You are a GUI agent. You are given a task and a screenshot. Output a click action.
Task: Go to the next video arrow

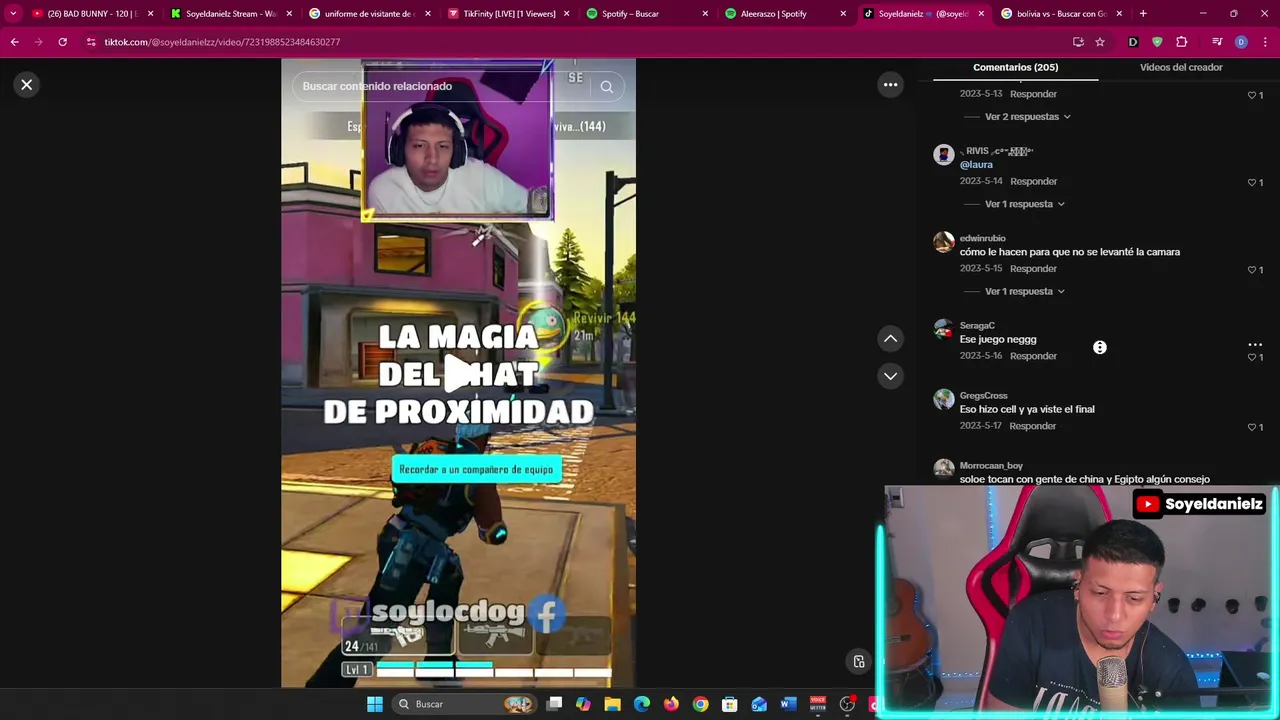pyautogui.click(x=890, y=376)
